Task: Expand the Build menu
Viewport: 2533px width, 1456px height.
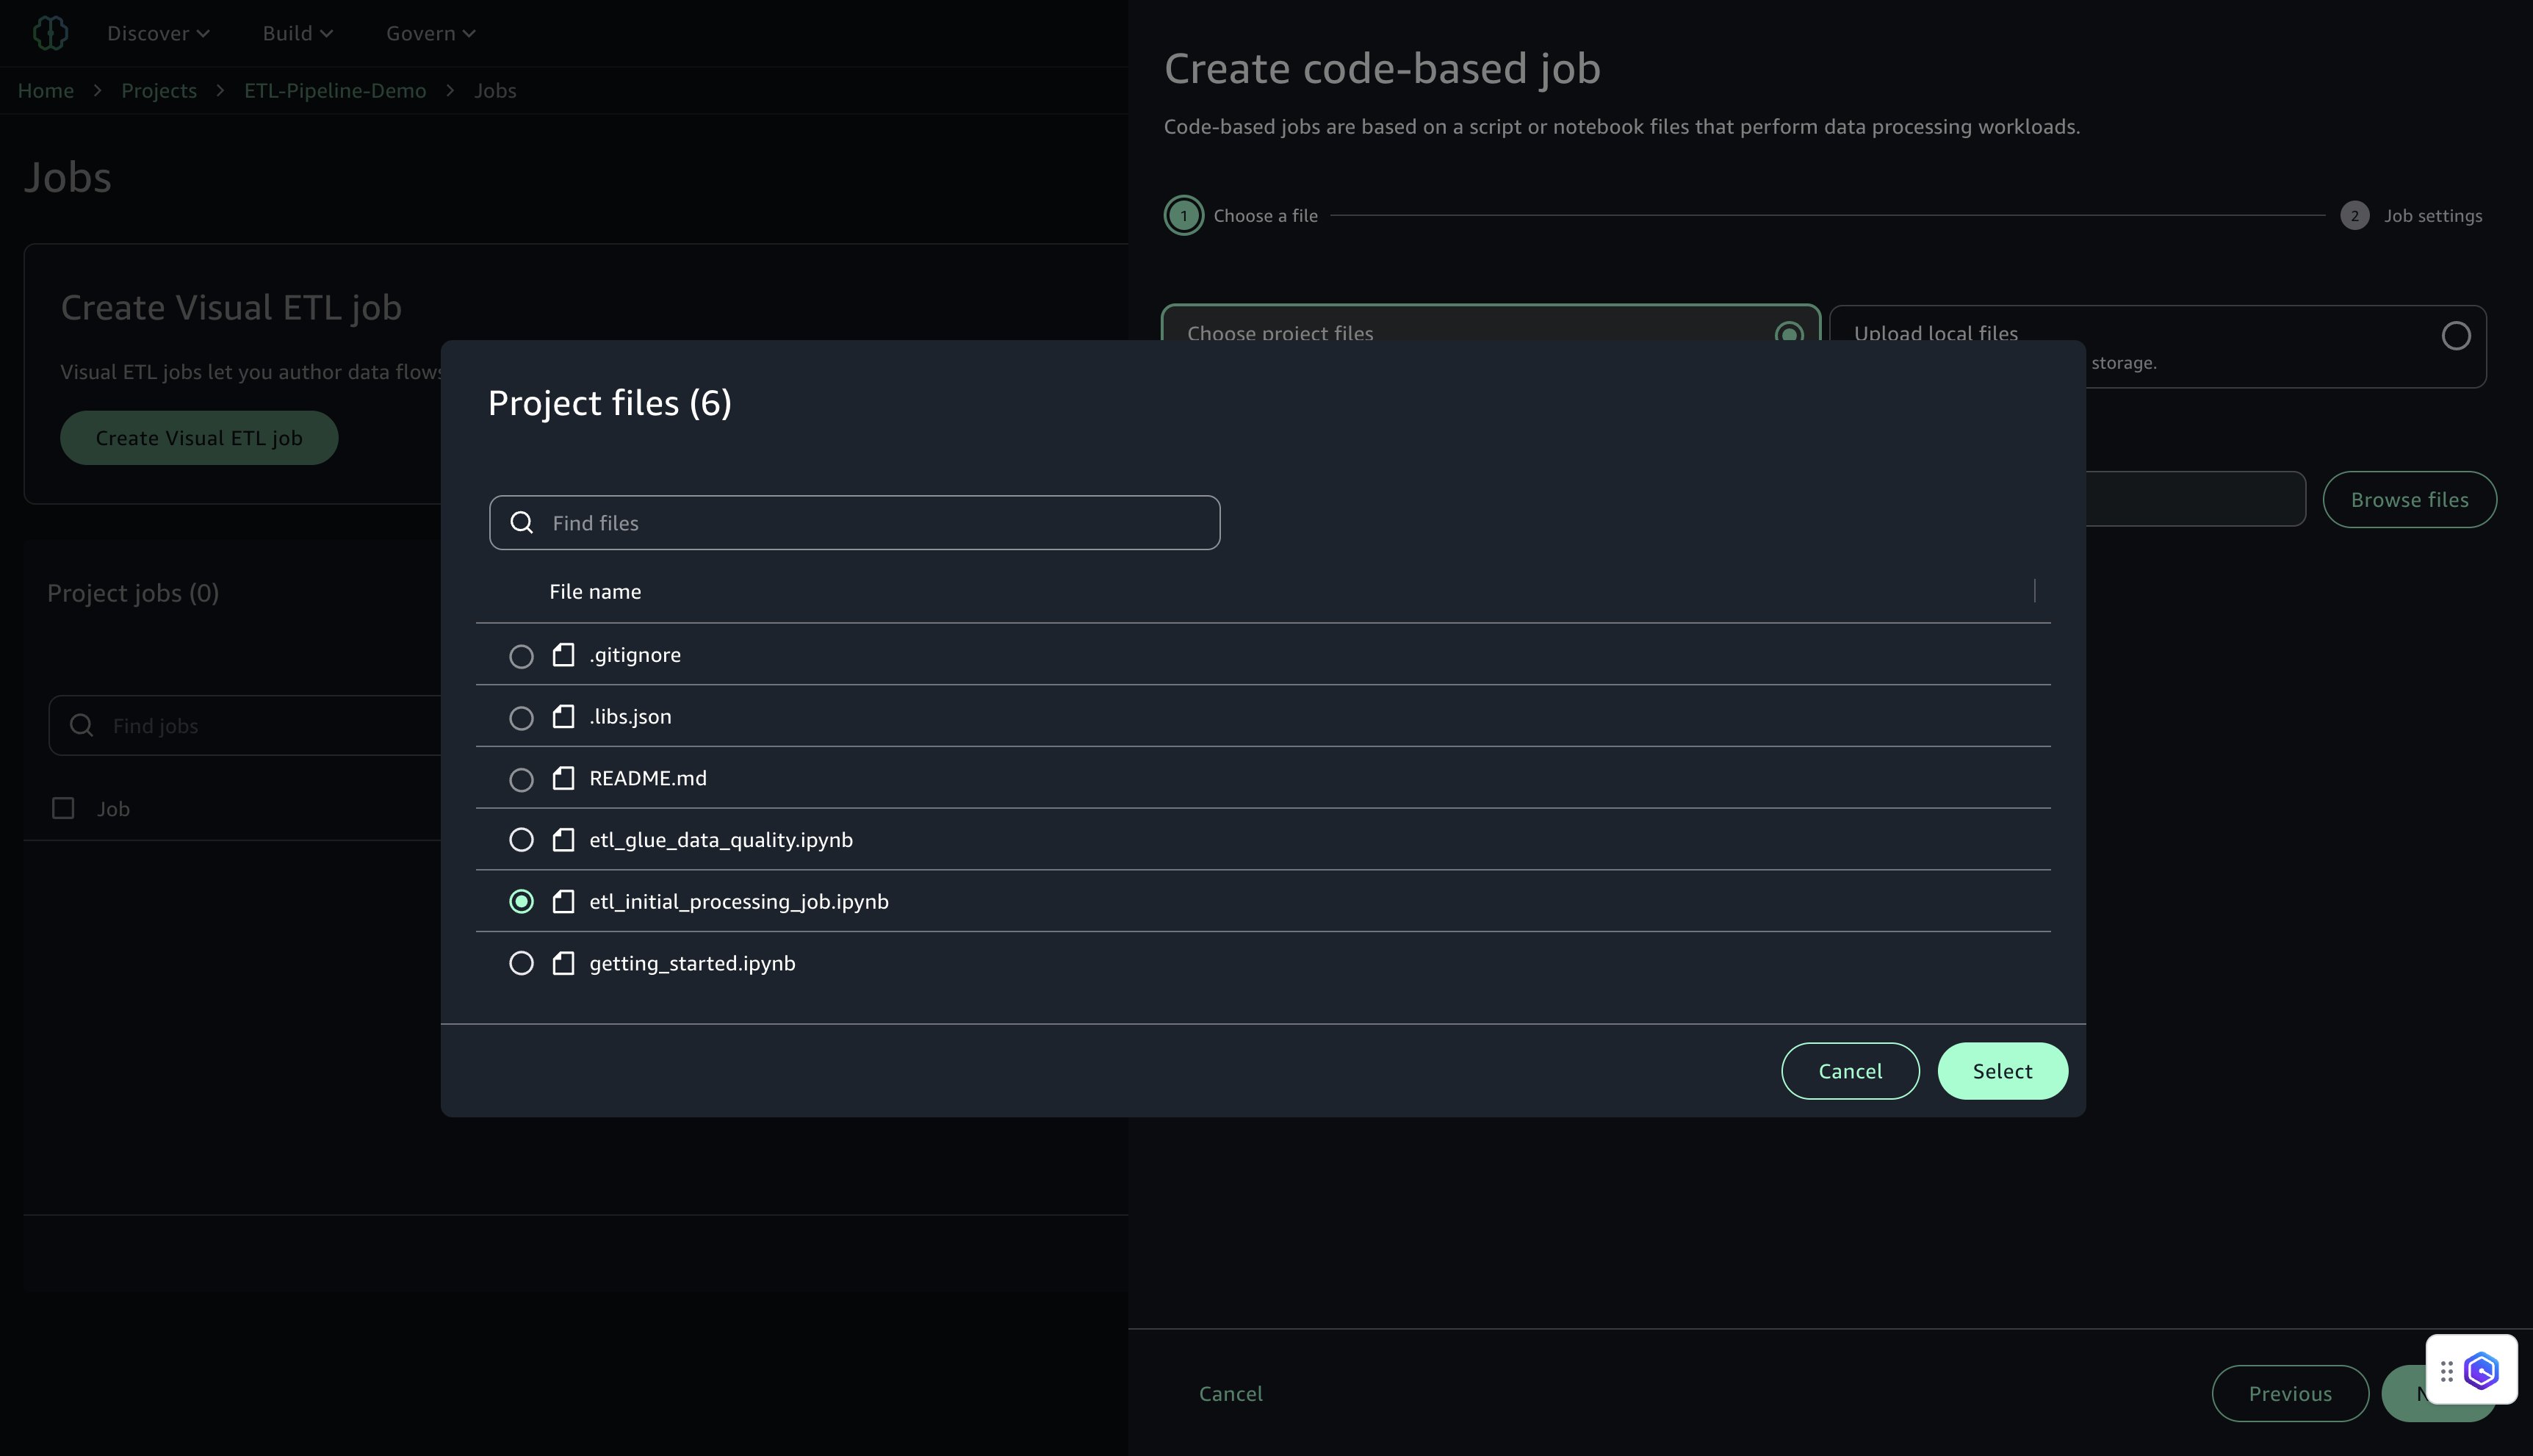Action: [297, 33]
